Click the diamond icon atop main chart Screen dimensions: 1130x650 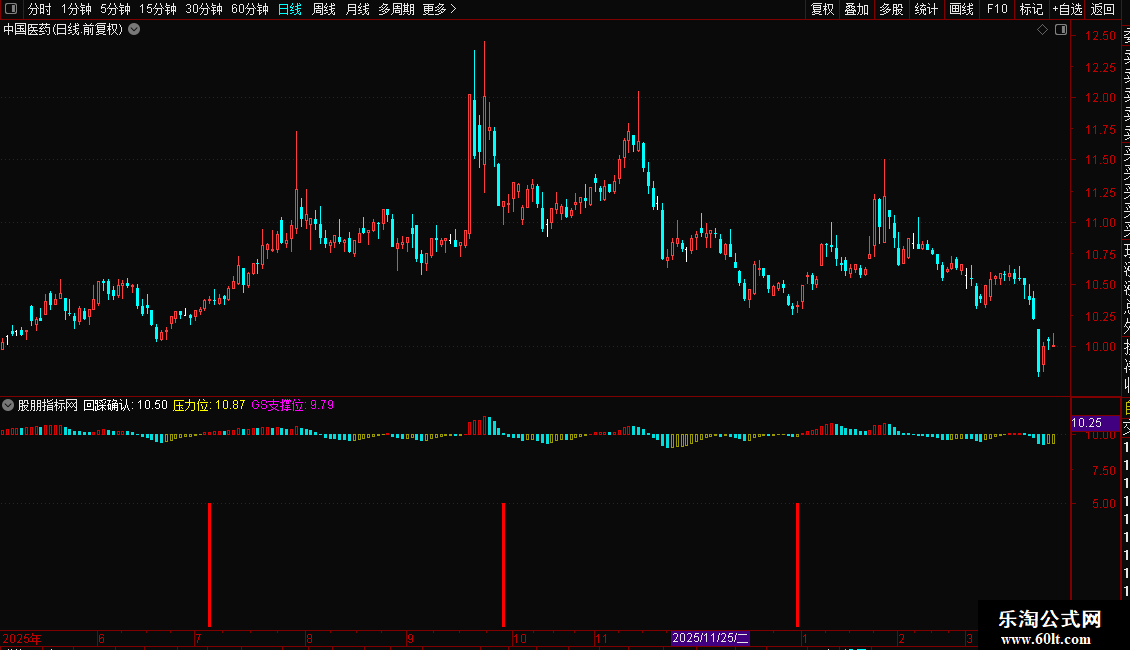[x=1042, y=30]
